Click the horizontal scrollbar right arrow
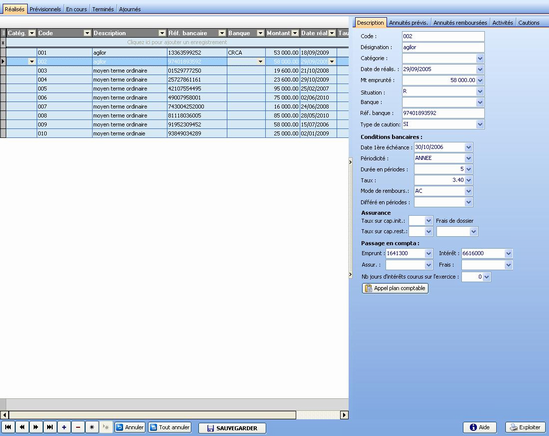Viewport: 549px width, 436px height. [344, 415]
